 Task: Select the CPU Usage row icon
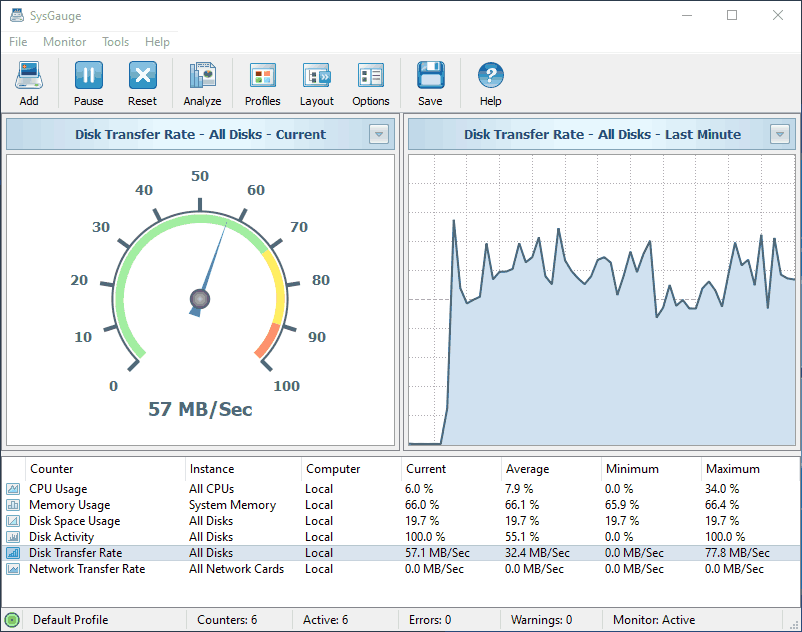(13, 489)
